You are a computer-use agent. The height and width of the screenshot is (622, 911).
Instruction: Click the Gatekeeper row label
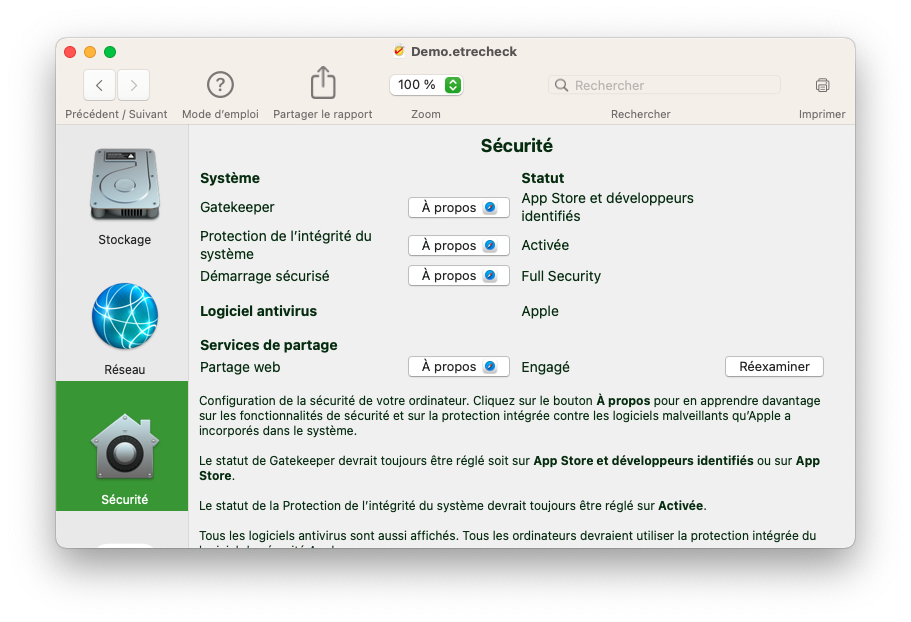pos(237,207)
